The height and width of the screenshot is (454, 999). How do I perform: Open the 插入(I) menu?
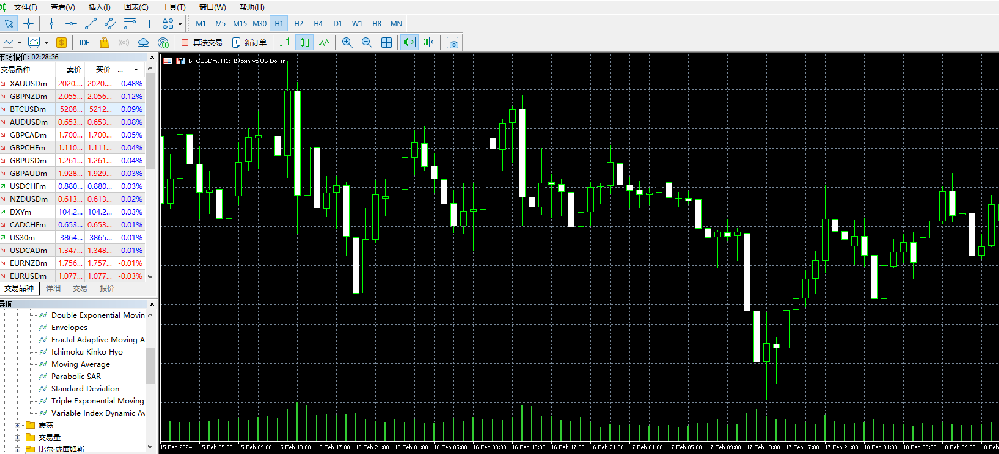click(x=99, y=8)
